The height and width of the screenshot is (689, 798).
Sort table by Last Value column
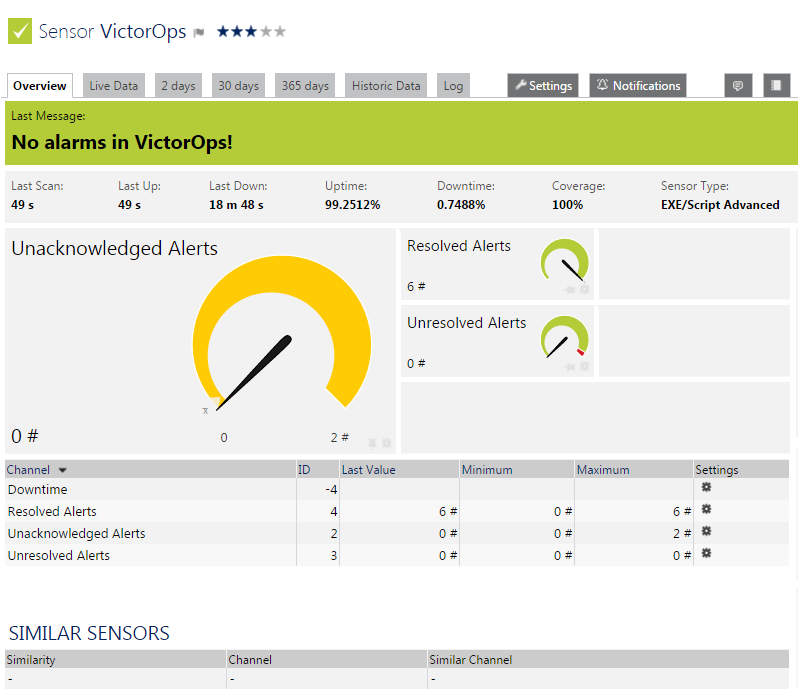(x=368, y=470)
